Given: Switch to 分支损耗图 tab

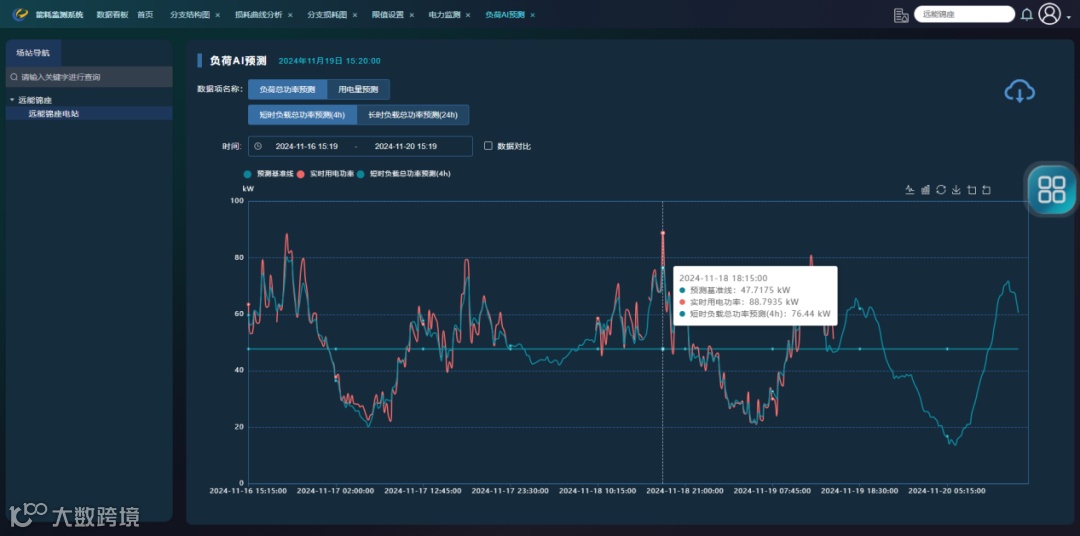Looking at the screenshot, I should pos(327,14).
